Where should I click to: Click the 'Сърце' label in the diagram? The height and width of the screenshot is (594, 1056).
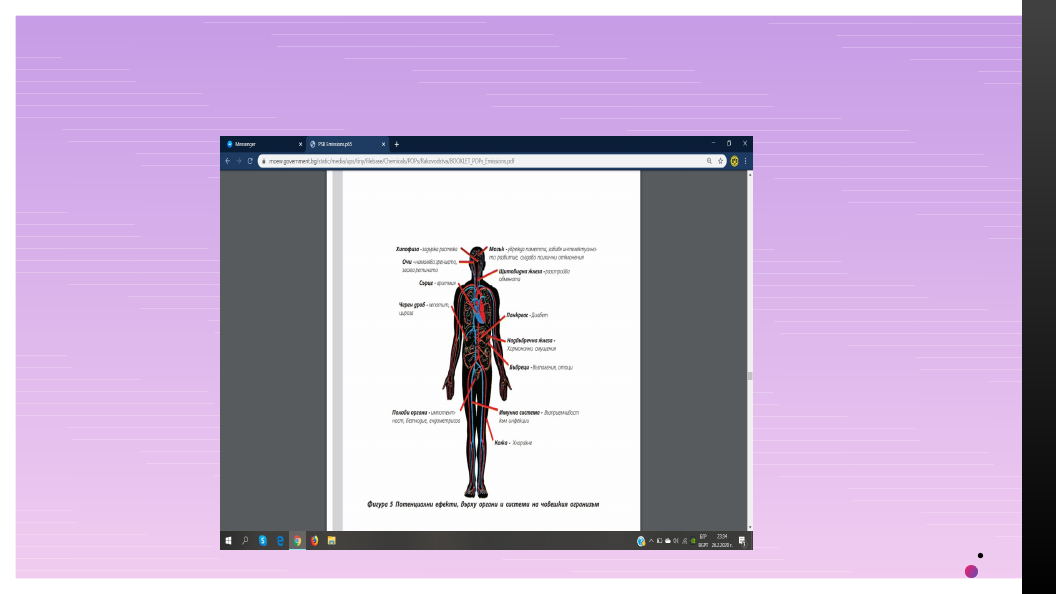tap(426, 283)
